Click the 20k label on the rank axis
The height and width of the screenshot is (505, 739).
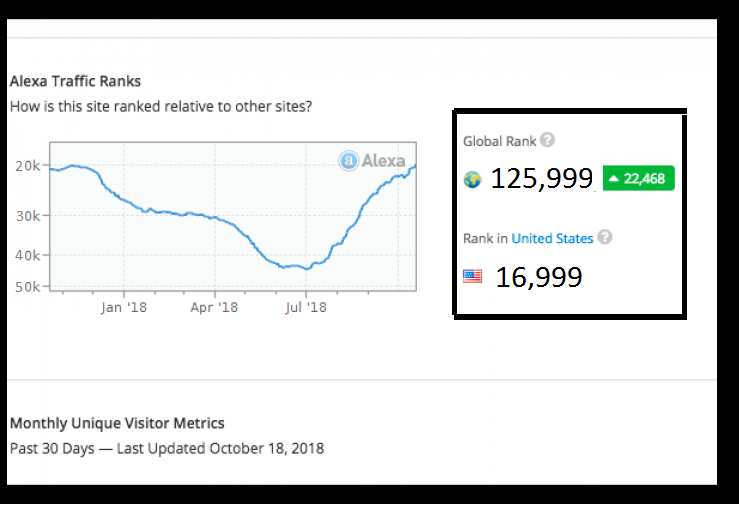32,165
